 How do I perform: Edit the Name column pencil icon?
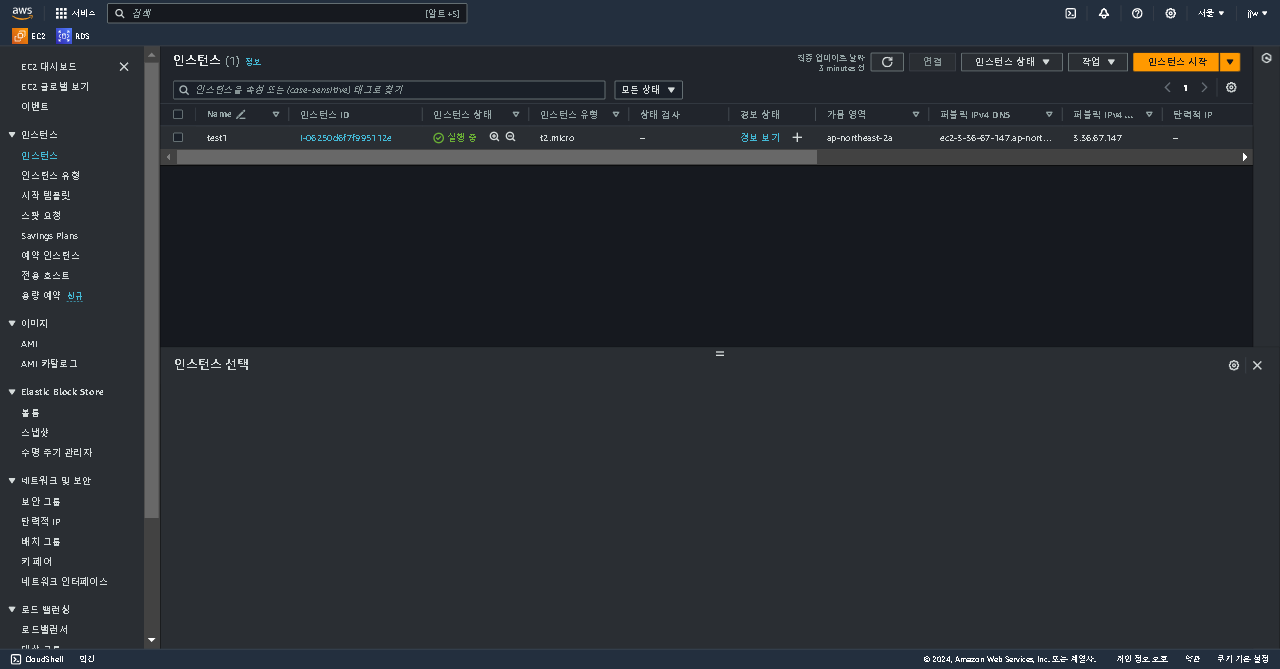[241, 114]
